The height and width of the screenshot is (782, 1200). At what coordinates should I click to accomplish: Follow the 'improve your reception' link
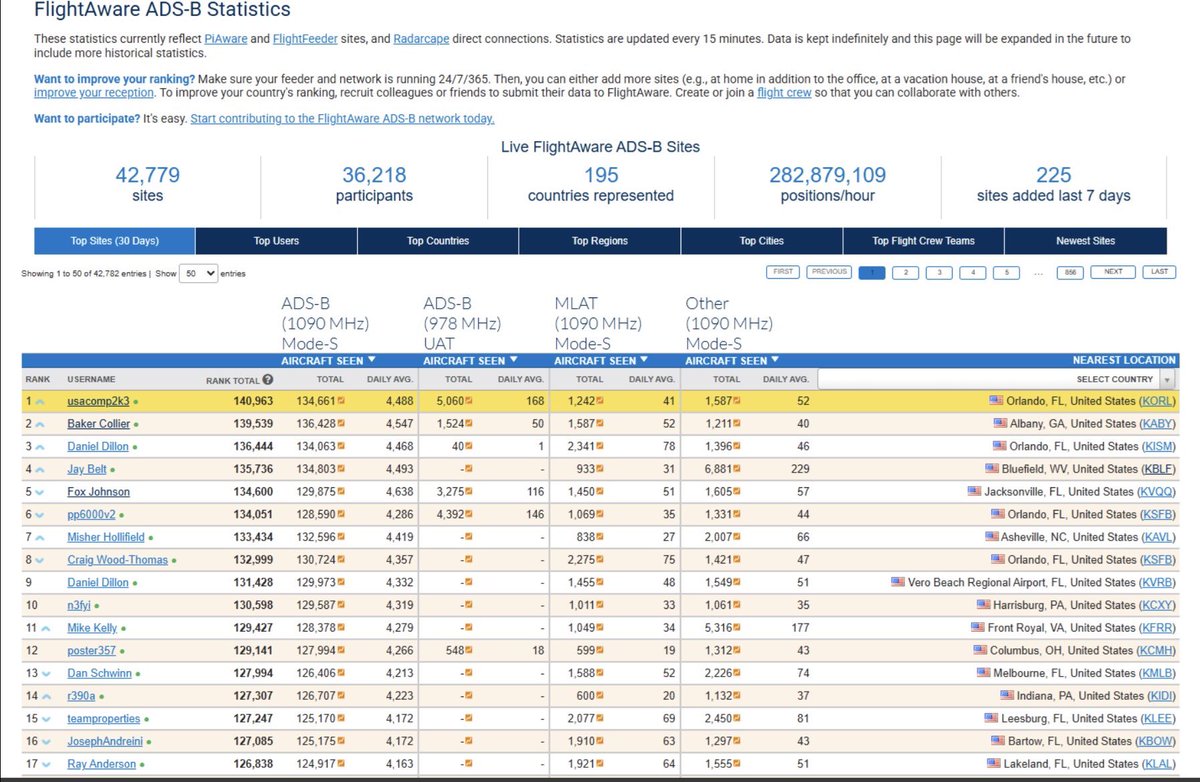(94, 93)
